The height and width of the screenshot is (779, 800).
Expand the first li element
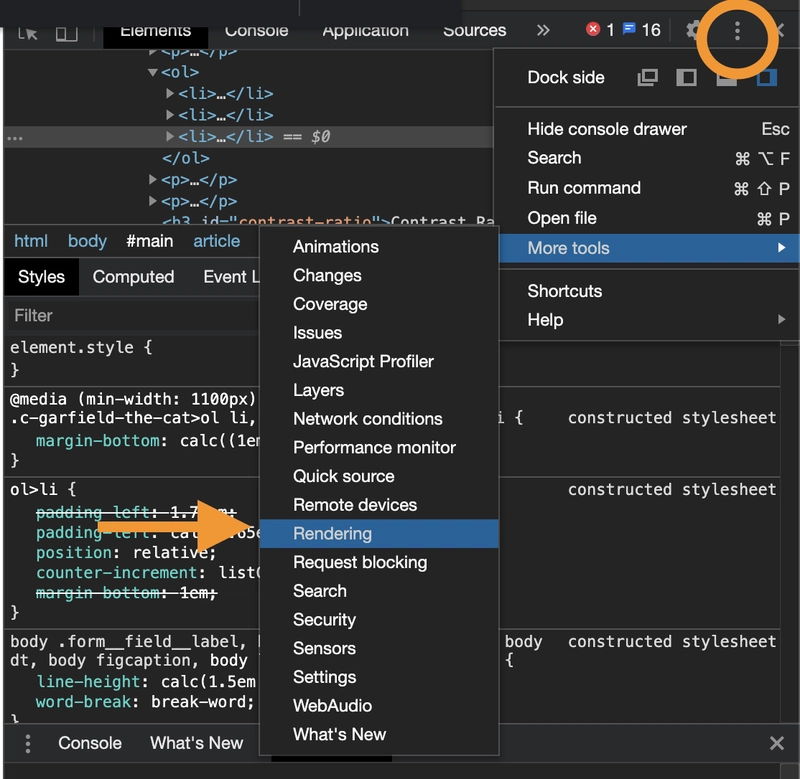[x=170, y=93]
